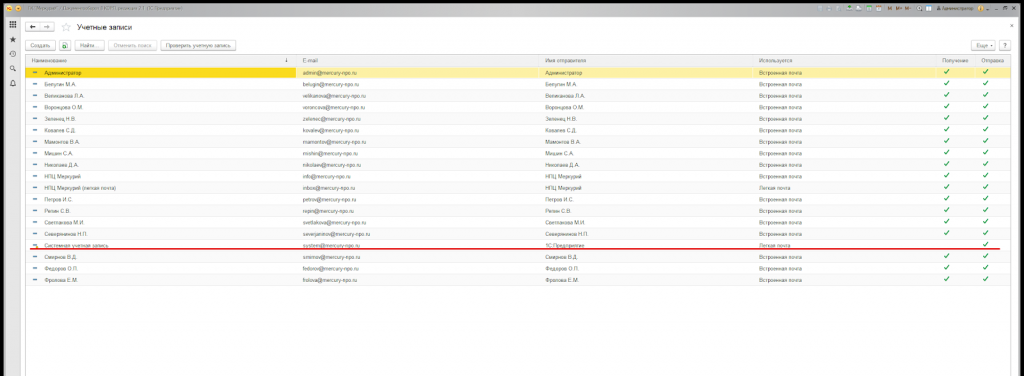Open the notifications bell in sidebar
Viewport: 1024px width, 376px height.
12,83
